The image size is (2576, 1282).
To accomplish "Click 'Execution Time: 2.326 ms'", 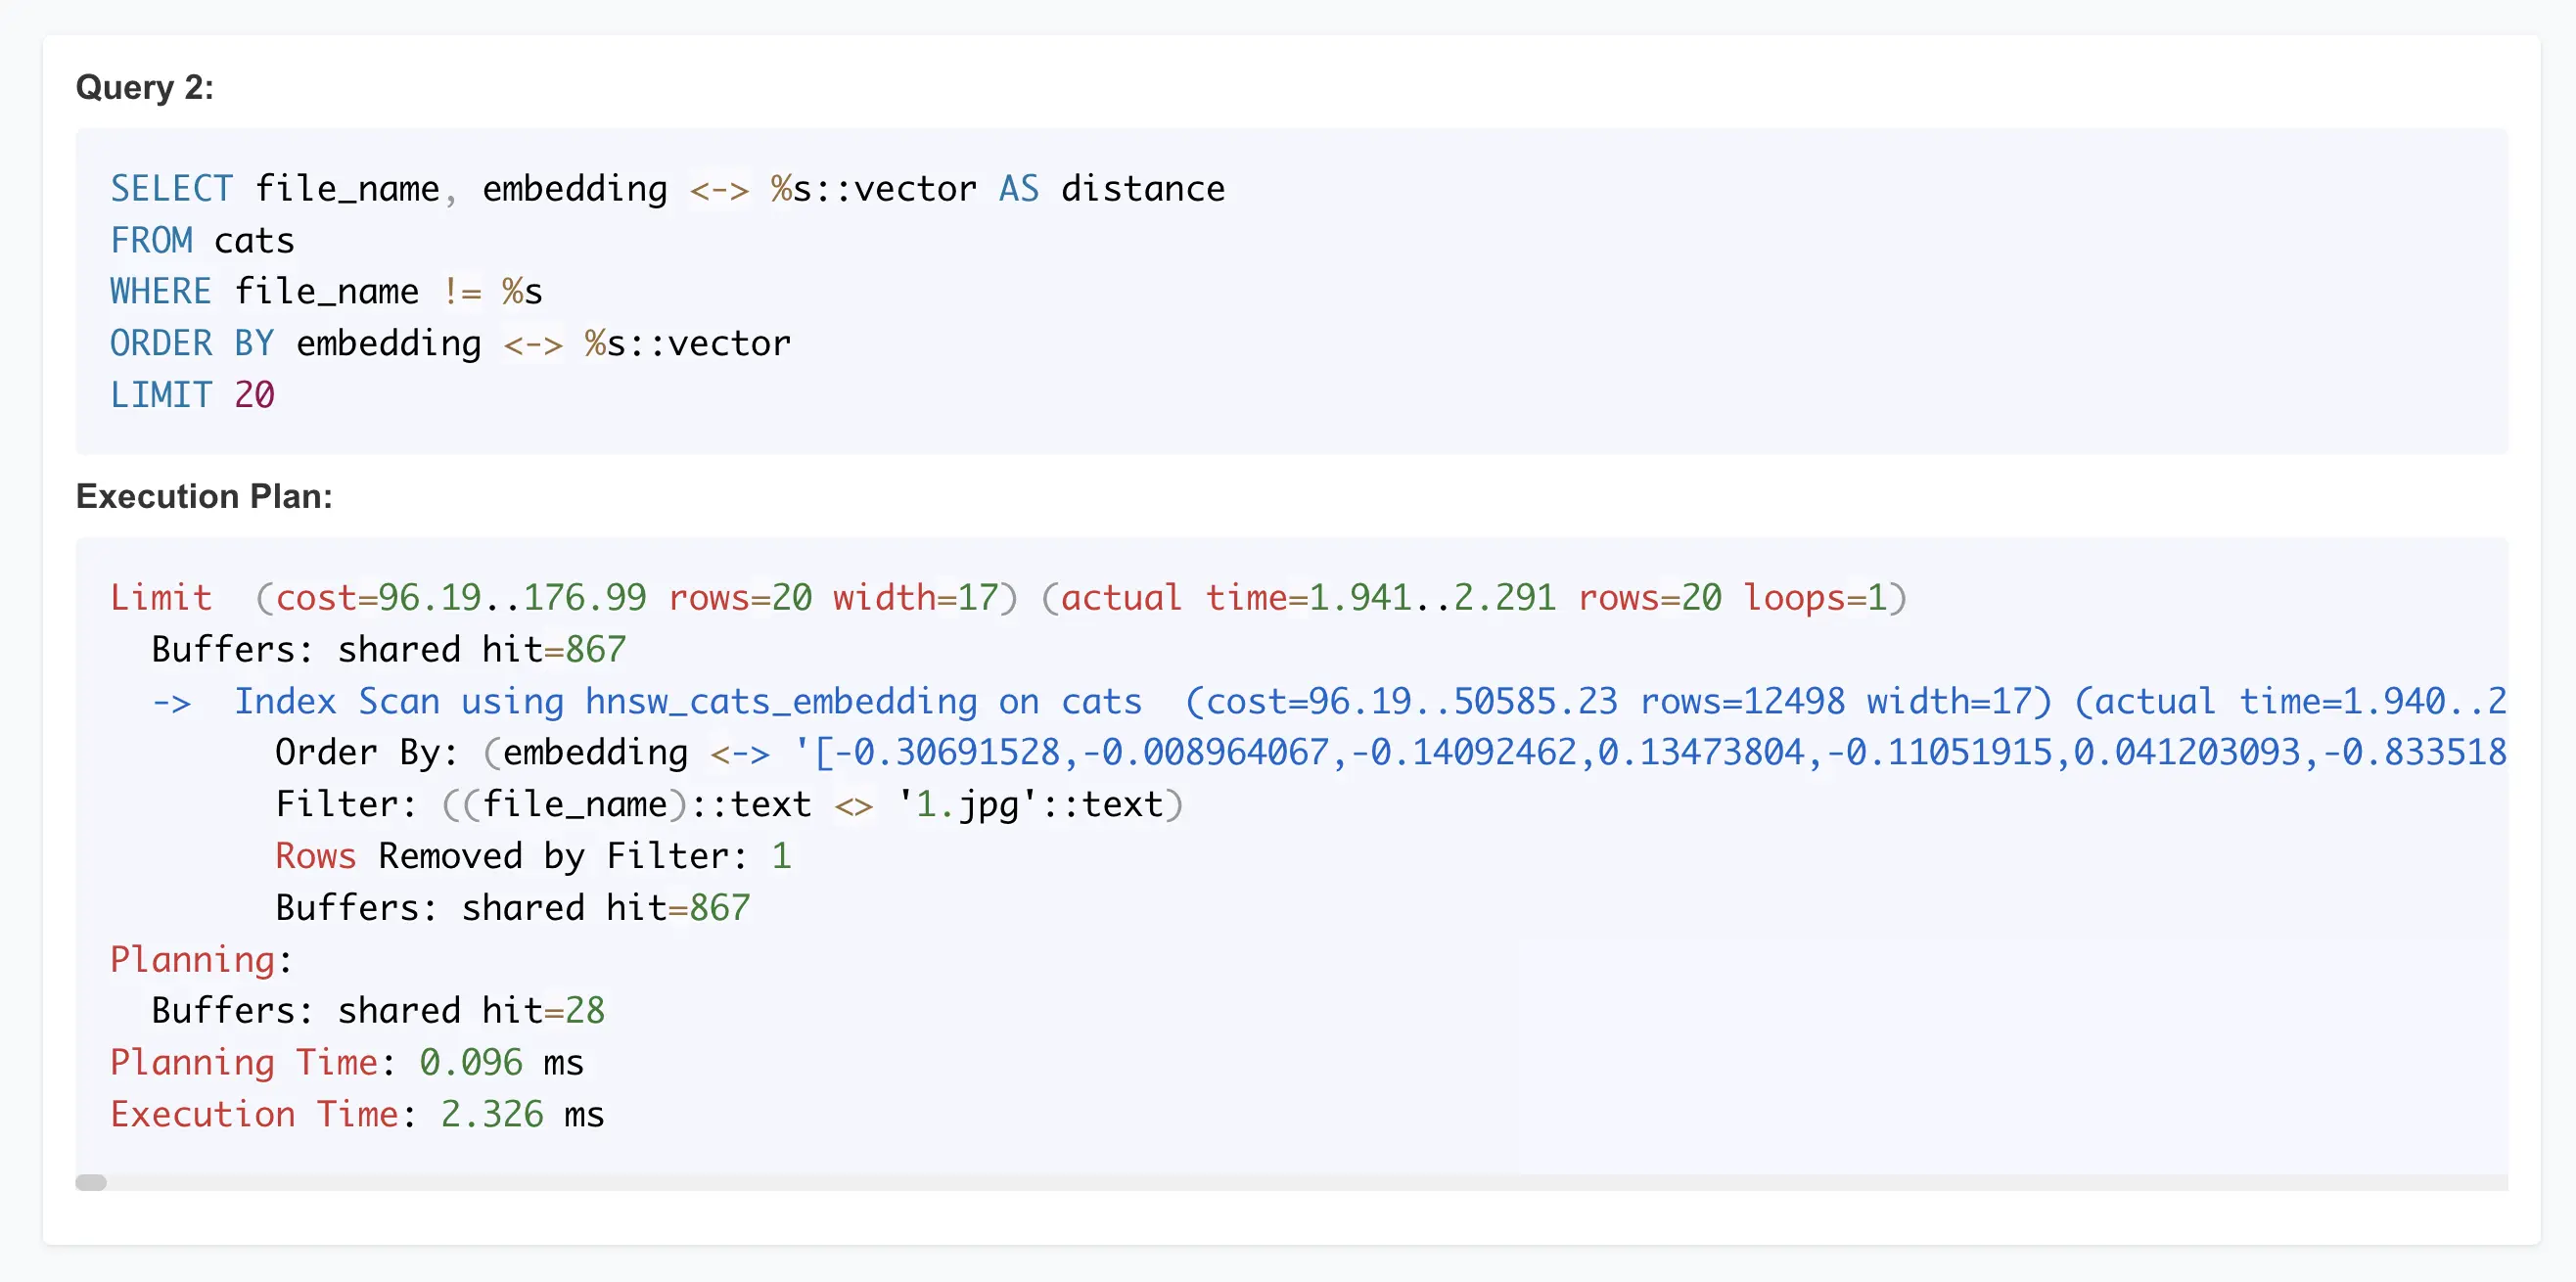I will [357, 1114].
